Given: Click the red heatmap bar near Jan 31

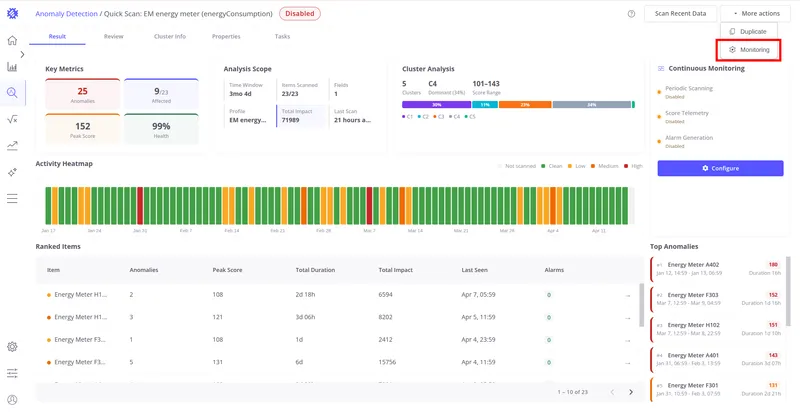Looking at the screenshot, I should [x=140, y=205].
